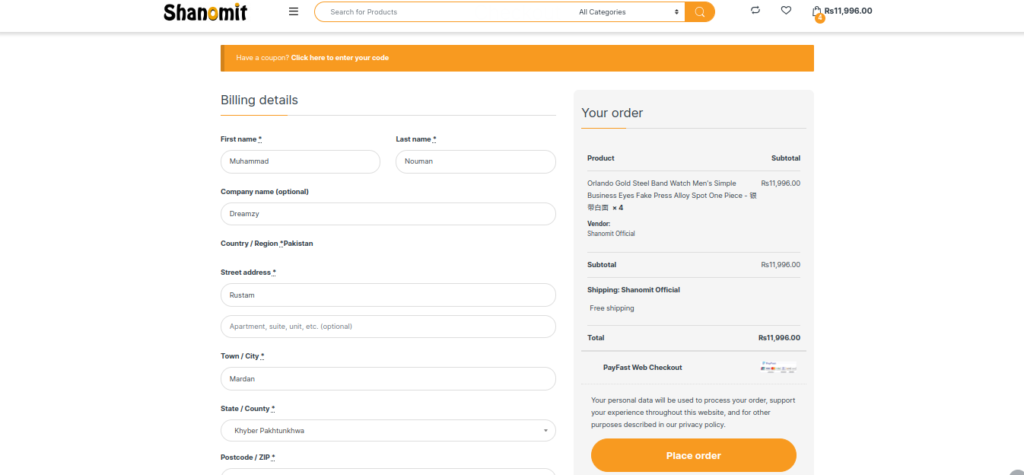Click the 'State / County' label
The image size is (1024, 475).
248,408
